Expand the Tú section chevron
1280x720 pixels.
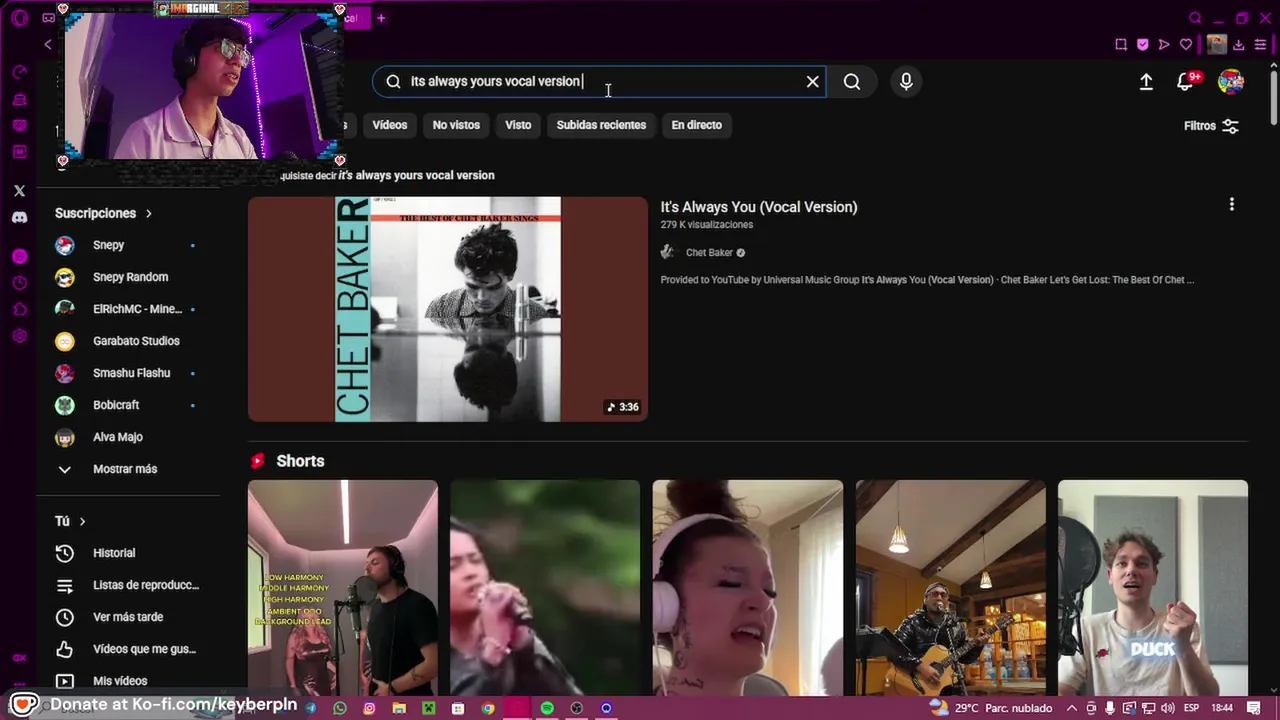[x=82, y=521]
